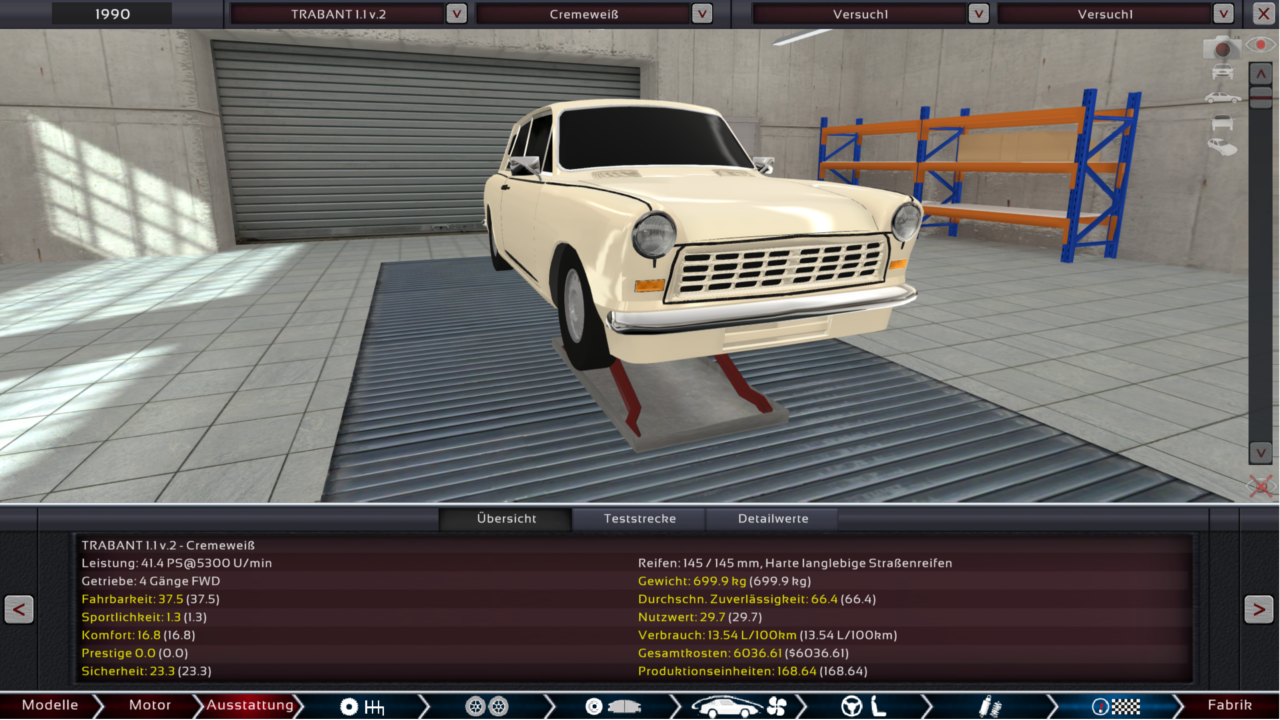This screenshot has width=1280, height=720.
Task: Switch to the Teststrecke tab
Action: pos(639,519)
